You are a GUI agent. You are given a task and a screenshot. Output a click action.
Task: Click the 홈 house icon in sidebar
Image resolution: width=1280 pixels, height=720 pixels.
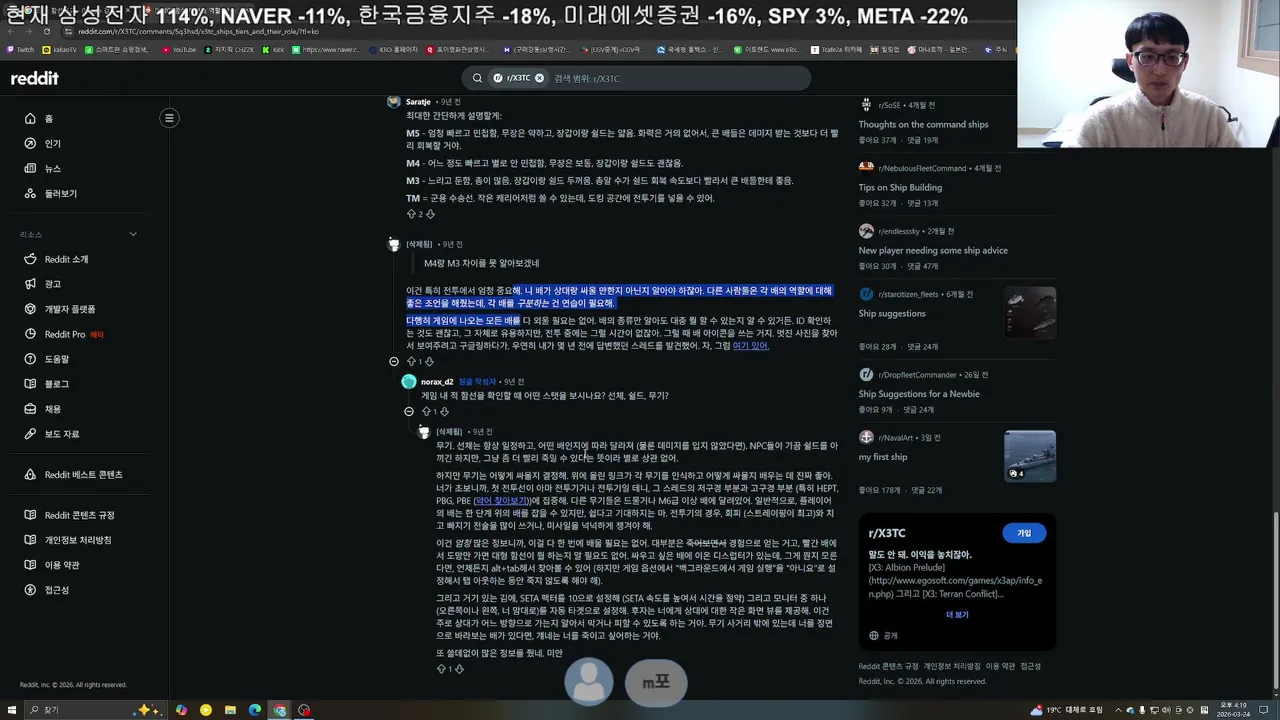(29, 118)
